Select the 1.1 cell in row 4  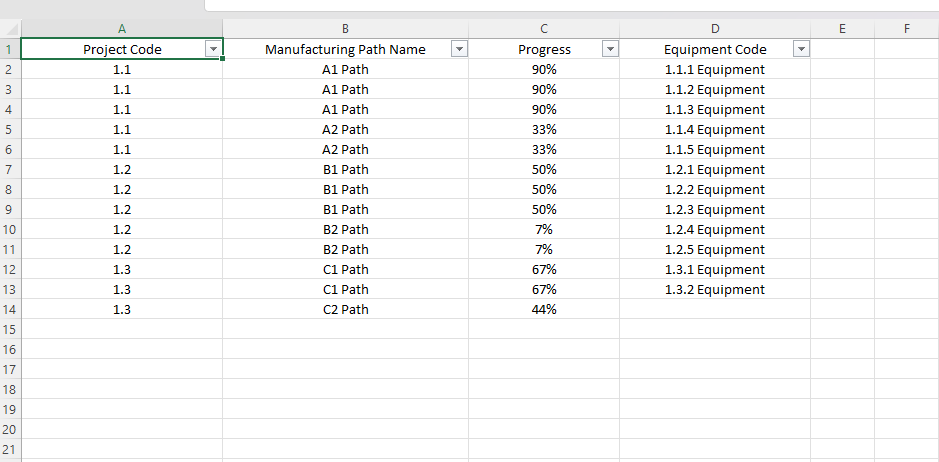[x=122, y=110]
